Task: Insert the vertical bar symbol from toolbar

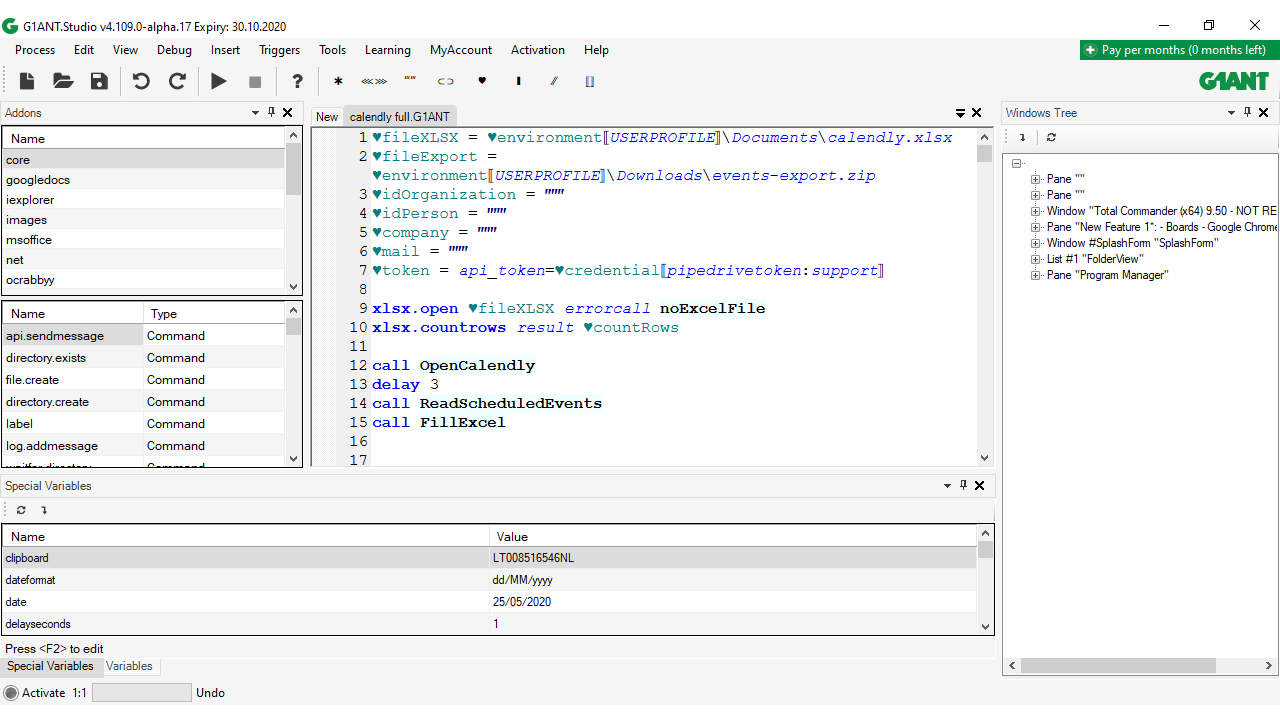Action: tap(518, 81)
